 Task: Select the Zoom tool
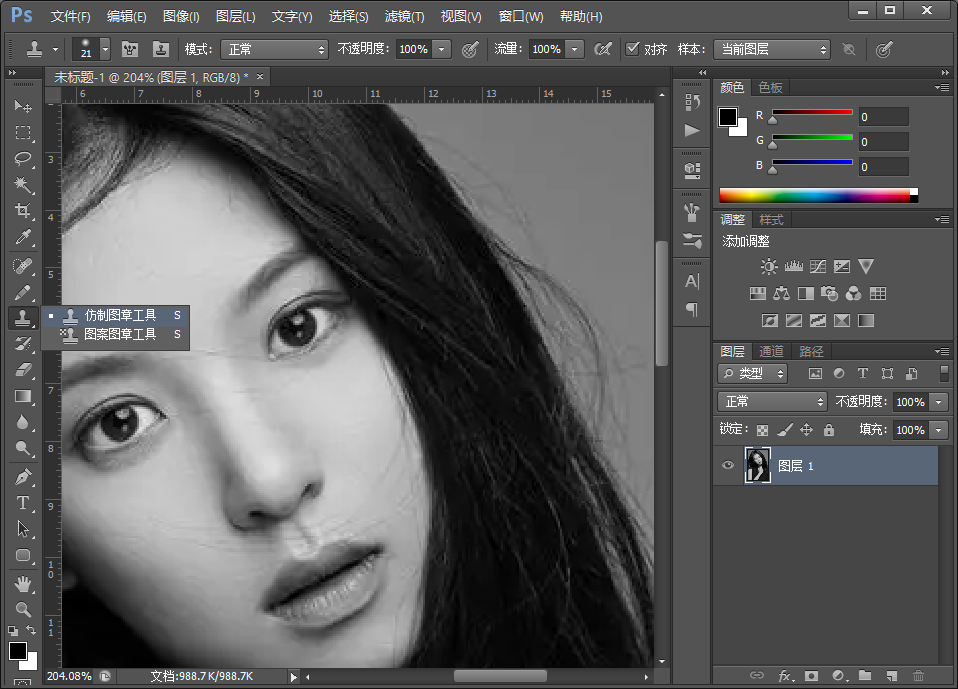point(23,610)
